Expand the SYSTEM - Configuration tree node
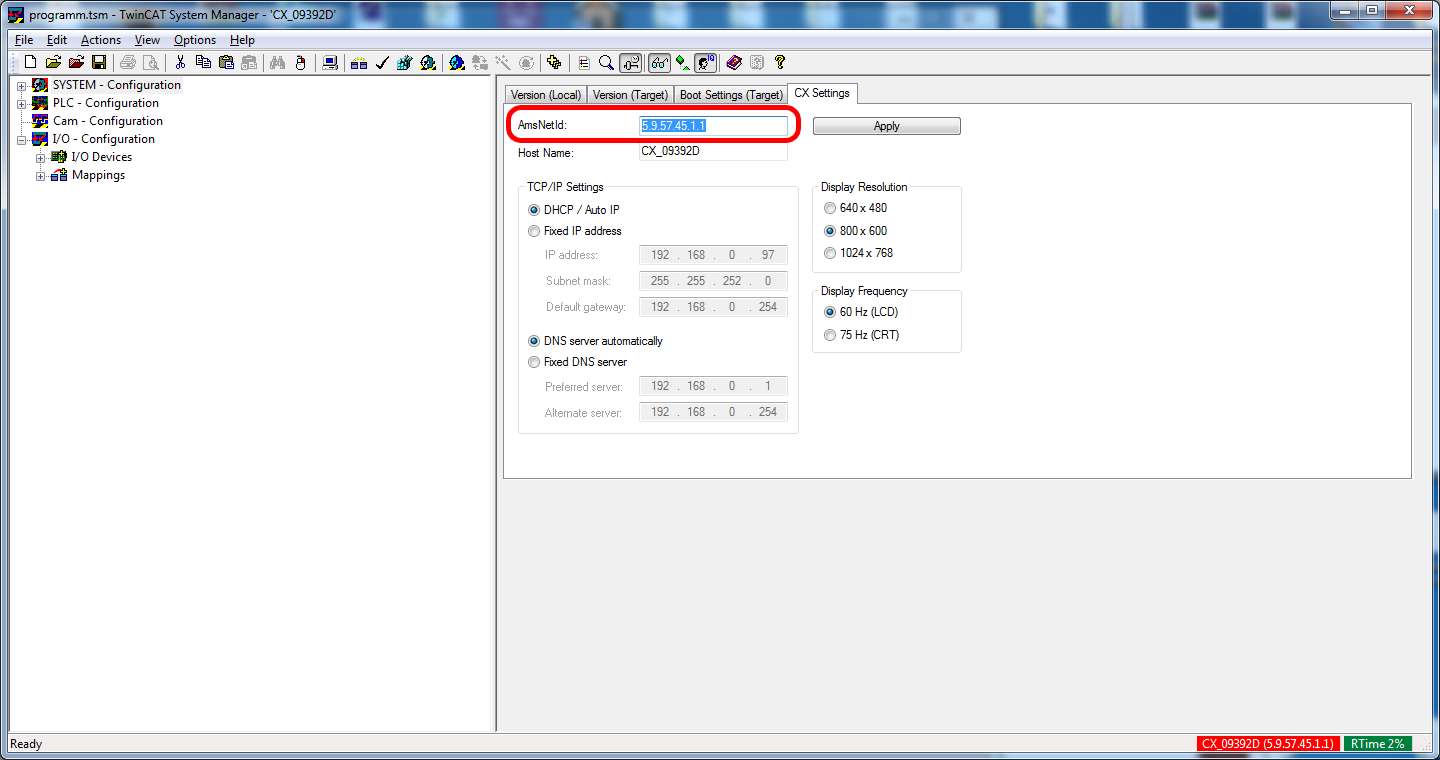 click(21, 86)
